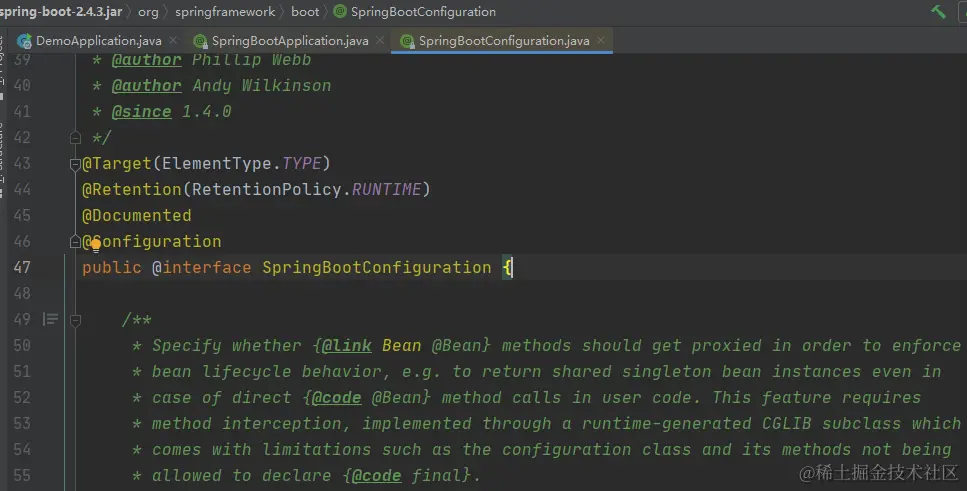Image resolution: width=967 pixels, height=491 pixels.
Task: Click the @Configuration annotation
Action: coord(152,242)
